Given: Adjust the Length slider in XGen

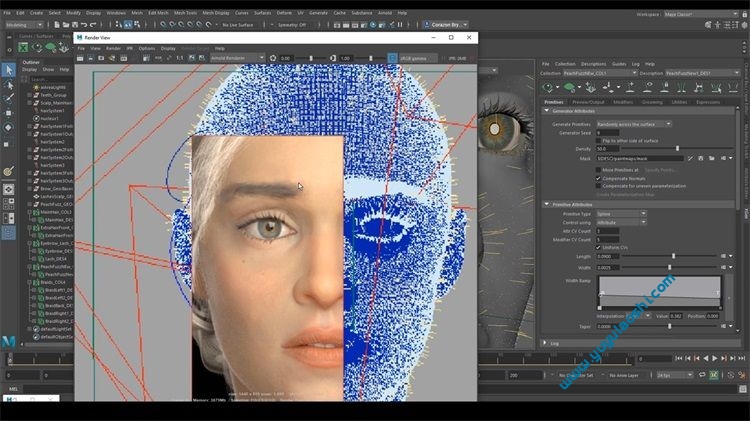Looking at the screenshot, I should coord(673,256).
